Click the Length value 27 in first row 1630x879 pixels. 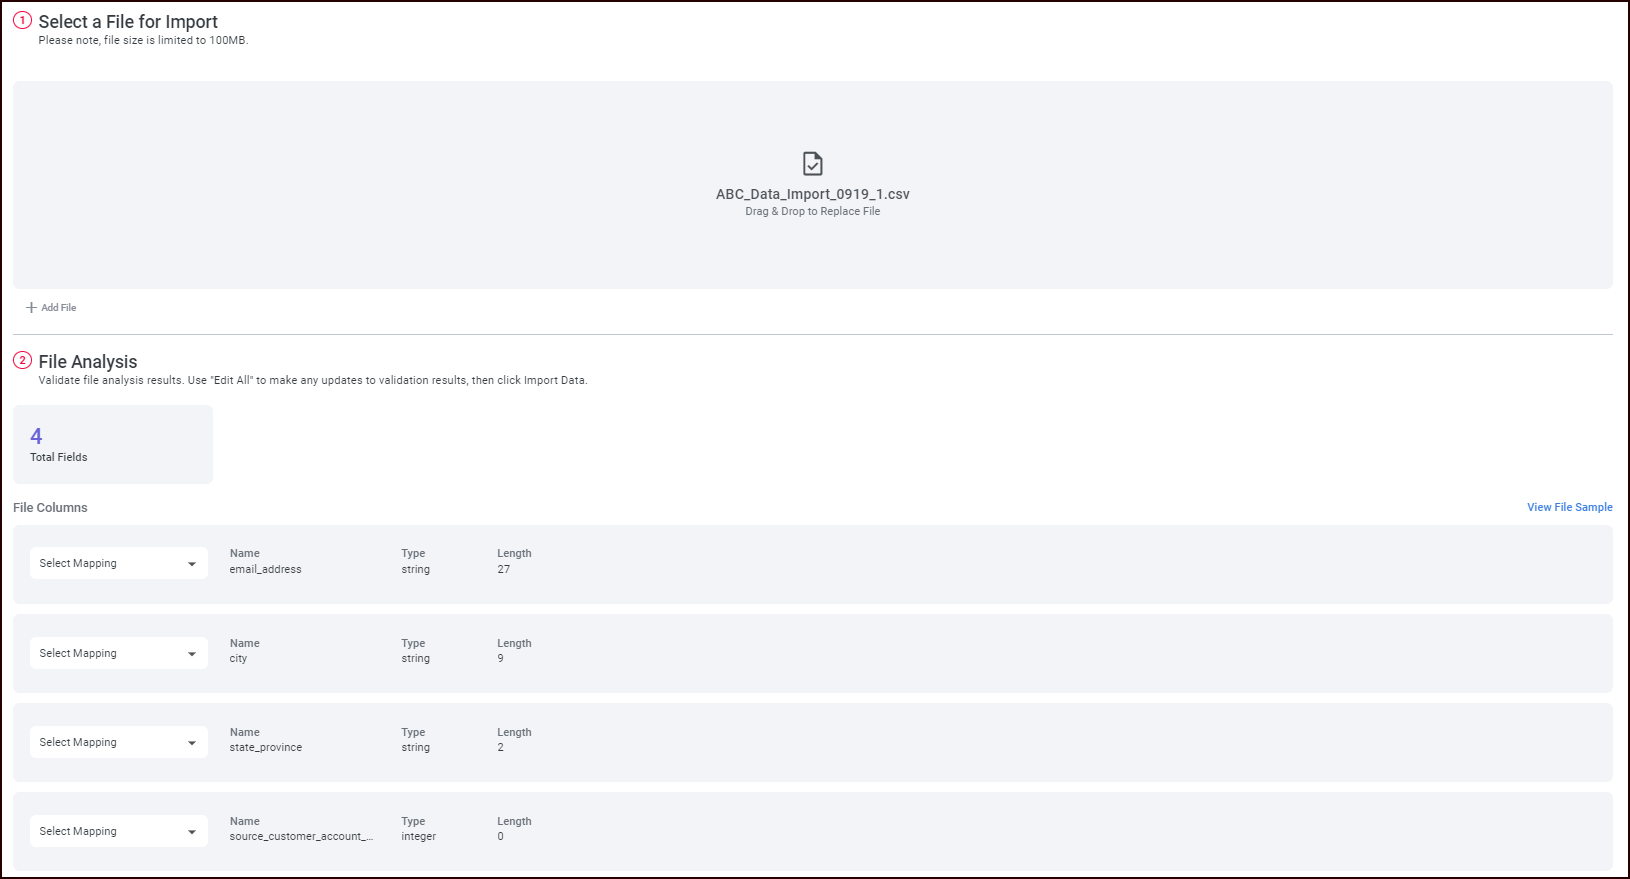click(503, 569)
